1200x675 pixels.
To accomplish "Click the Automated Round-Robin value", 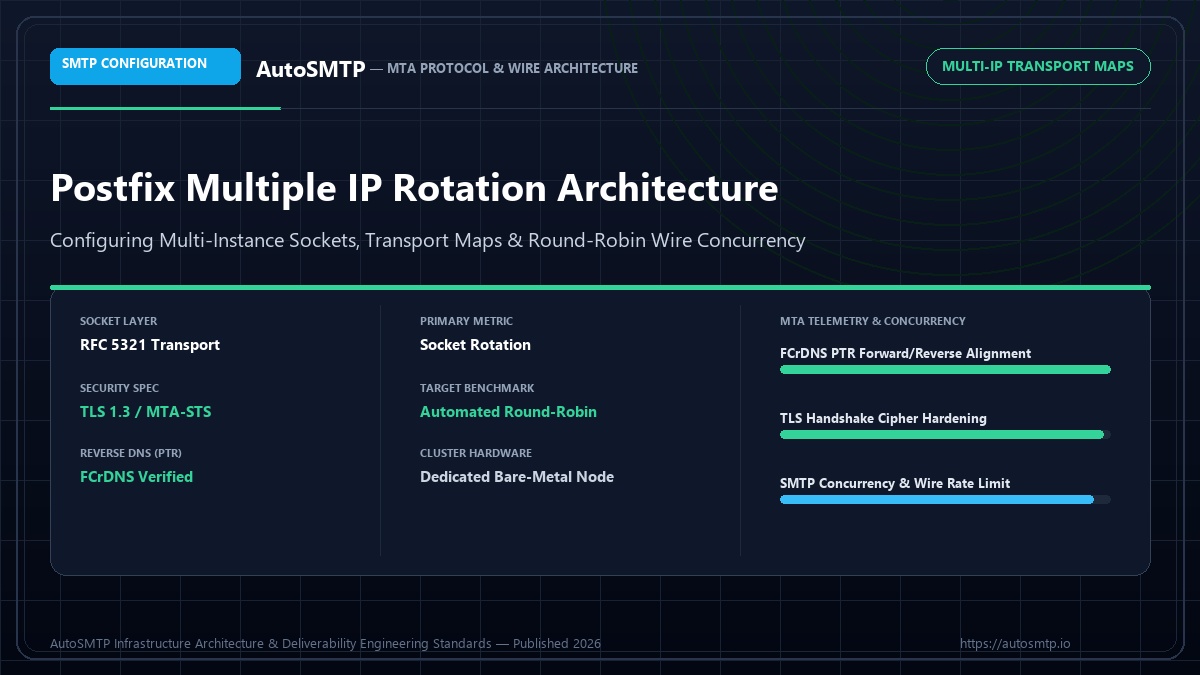I will point(508,412).
